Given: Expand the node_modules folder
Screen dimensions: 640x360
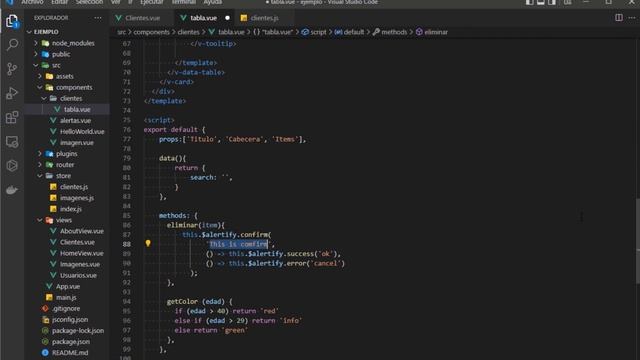Looking at the screenshot, I should coord(73,43).
